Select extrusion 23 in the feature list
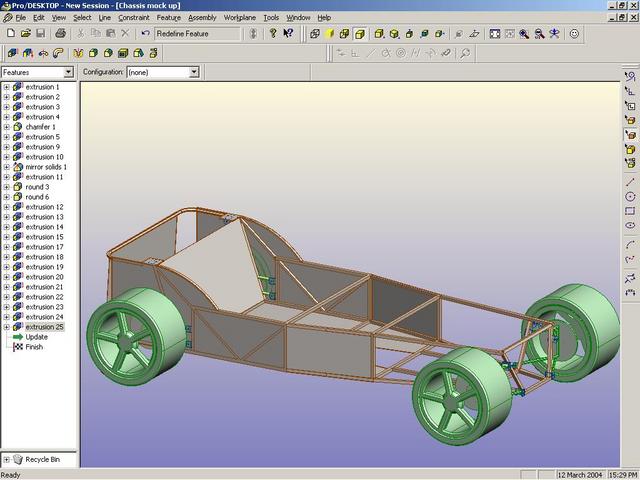This screenshot has height=480, width=640. (44, 307)
